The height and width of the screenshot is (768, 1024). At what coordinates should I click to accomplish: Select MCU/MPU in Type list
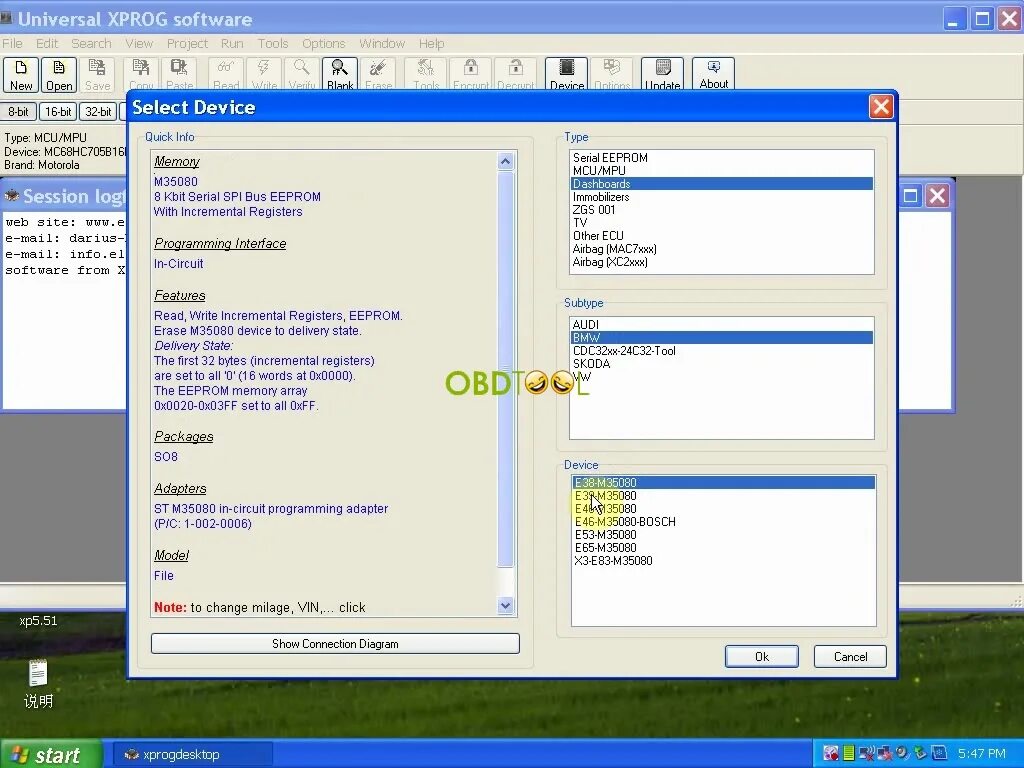[x=722, y=170]
